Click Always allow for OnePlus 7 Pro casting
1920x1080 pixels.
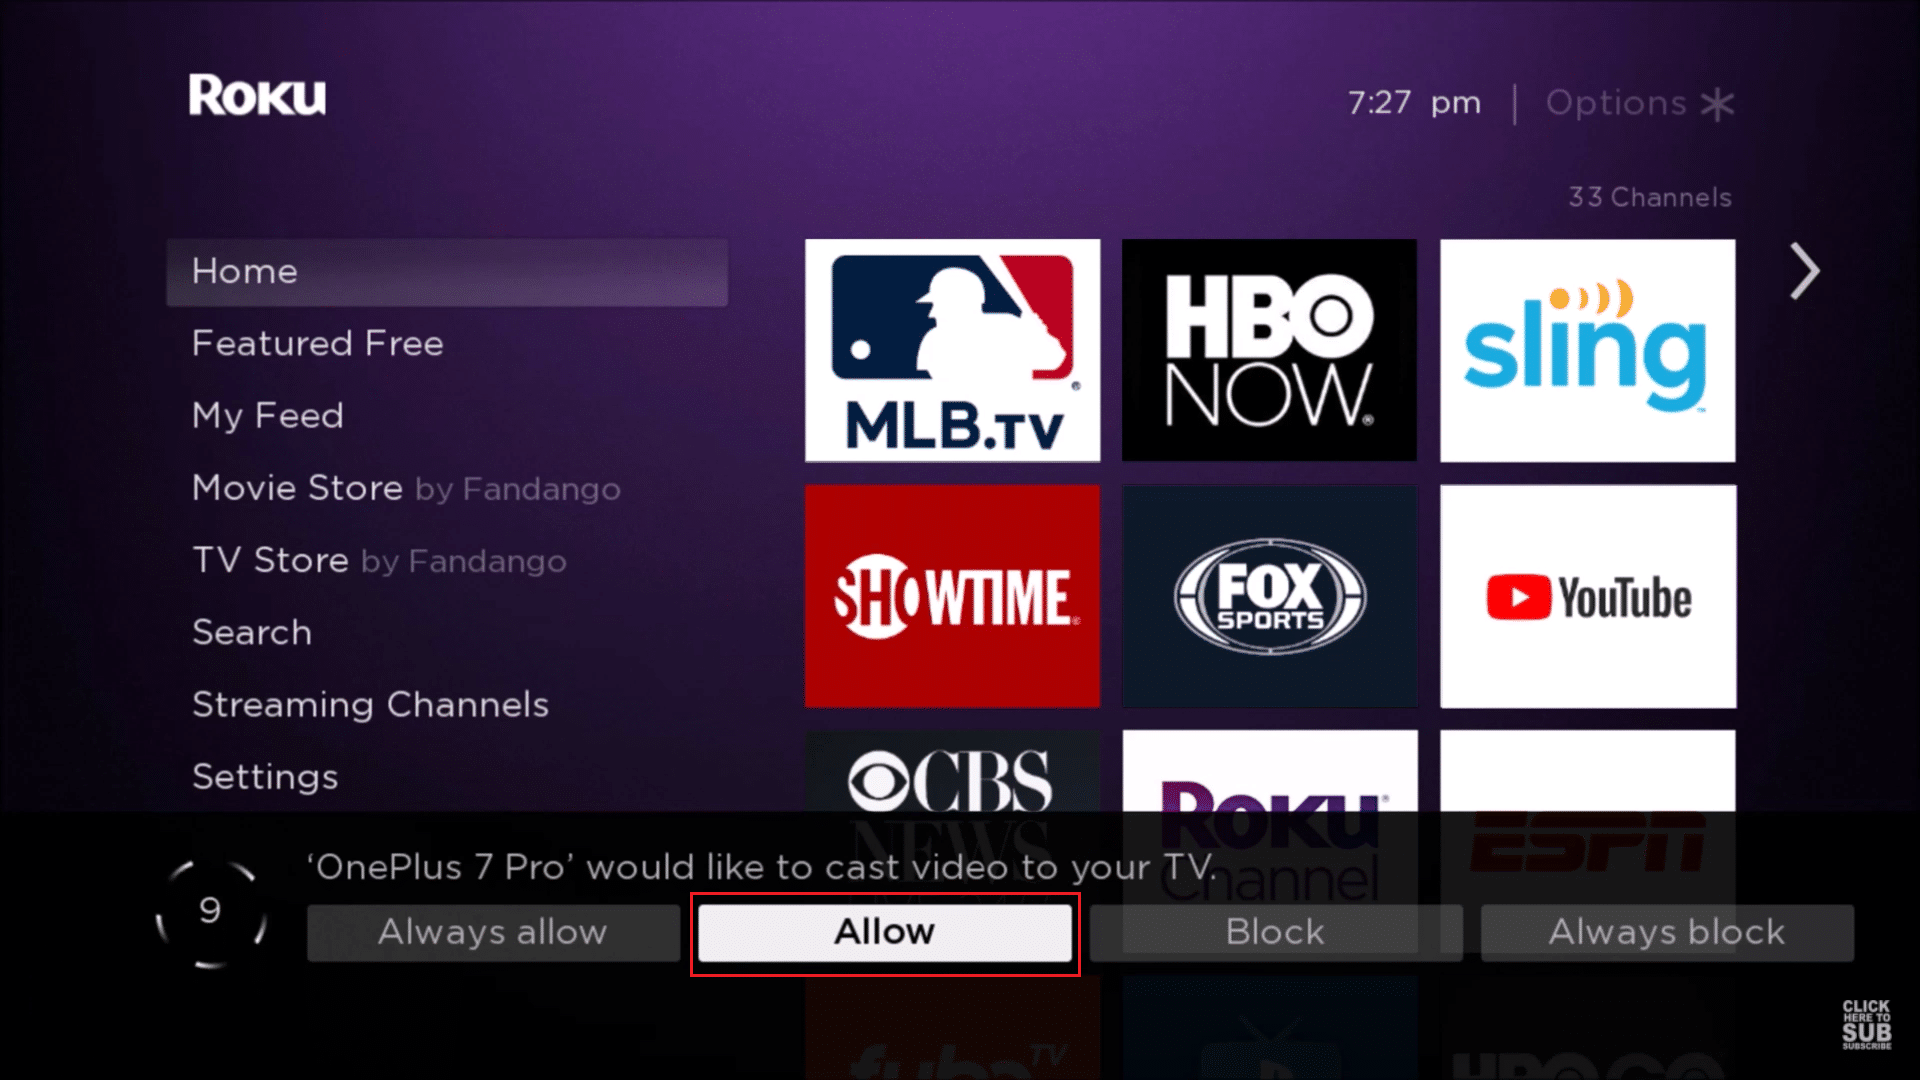491,931
